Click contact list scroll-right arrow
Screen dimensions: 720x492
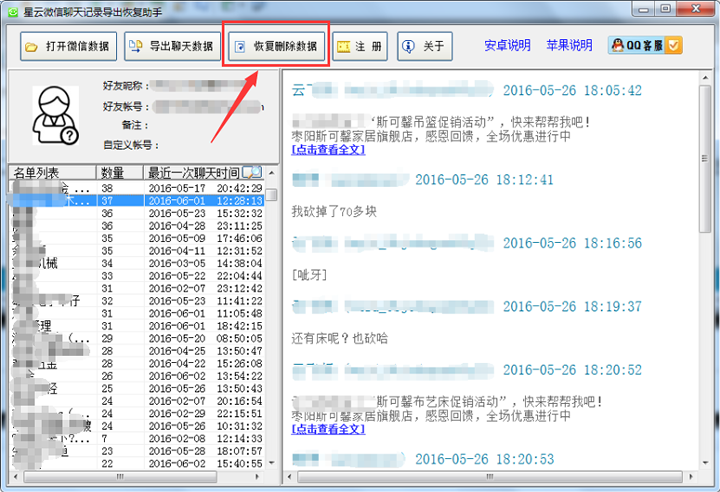(258, 477)
